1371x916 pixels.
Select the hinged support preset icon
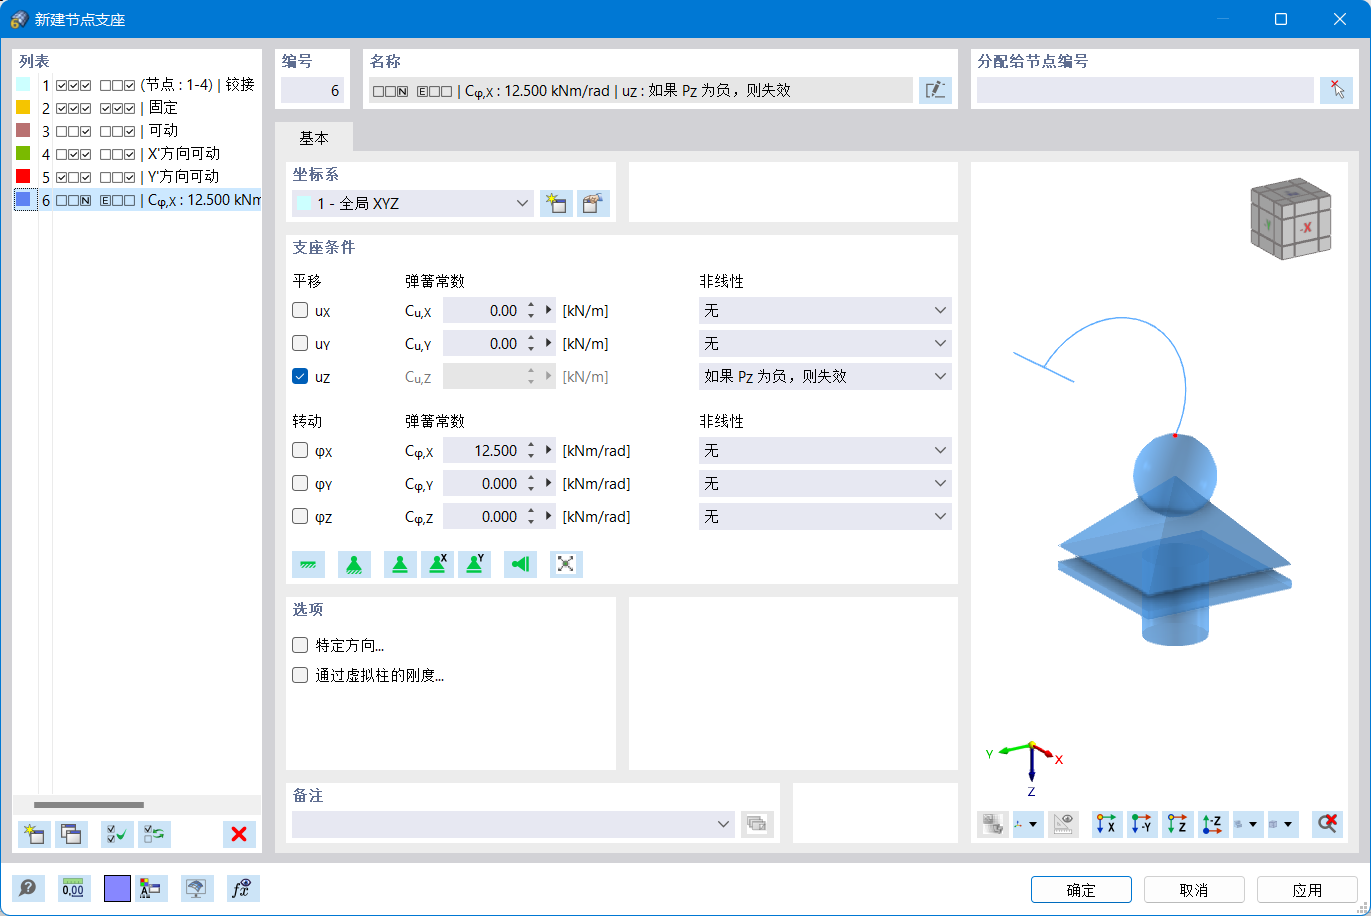[x=354, y=564]
